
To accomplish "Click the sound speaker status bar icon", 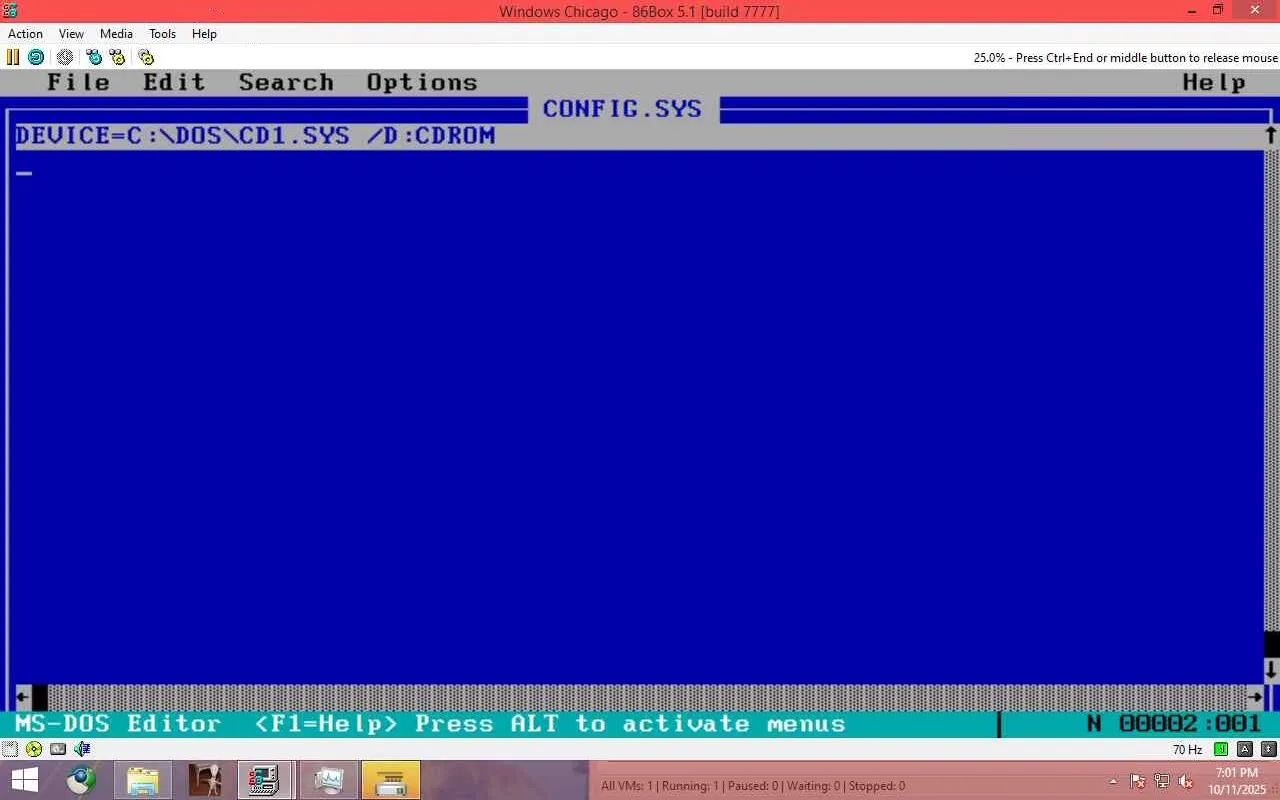I will (82, 749).
